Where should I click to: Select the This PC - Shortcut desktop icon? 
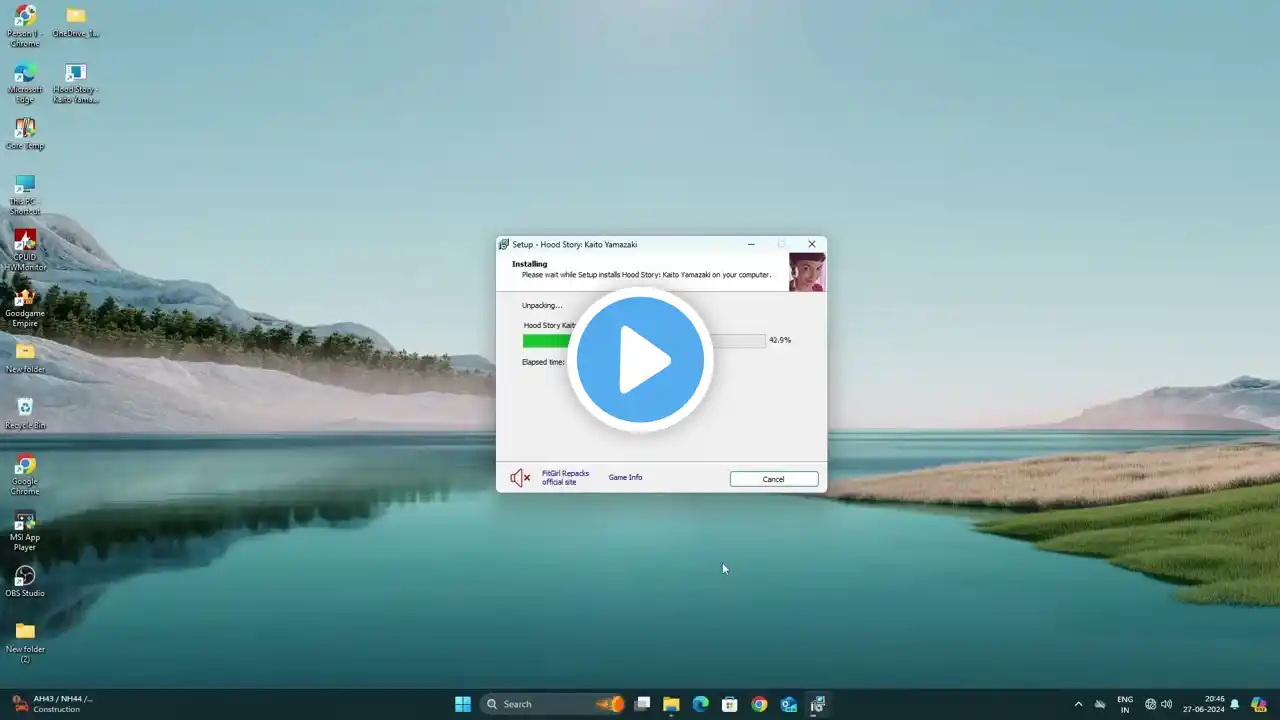pyautogui.click(x=25, y=195)
